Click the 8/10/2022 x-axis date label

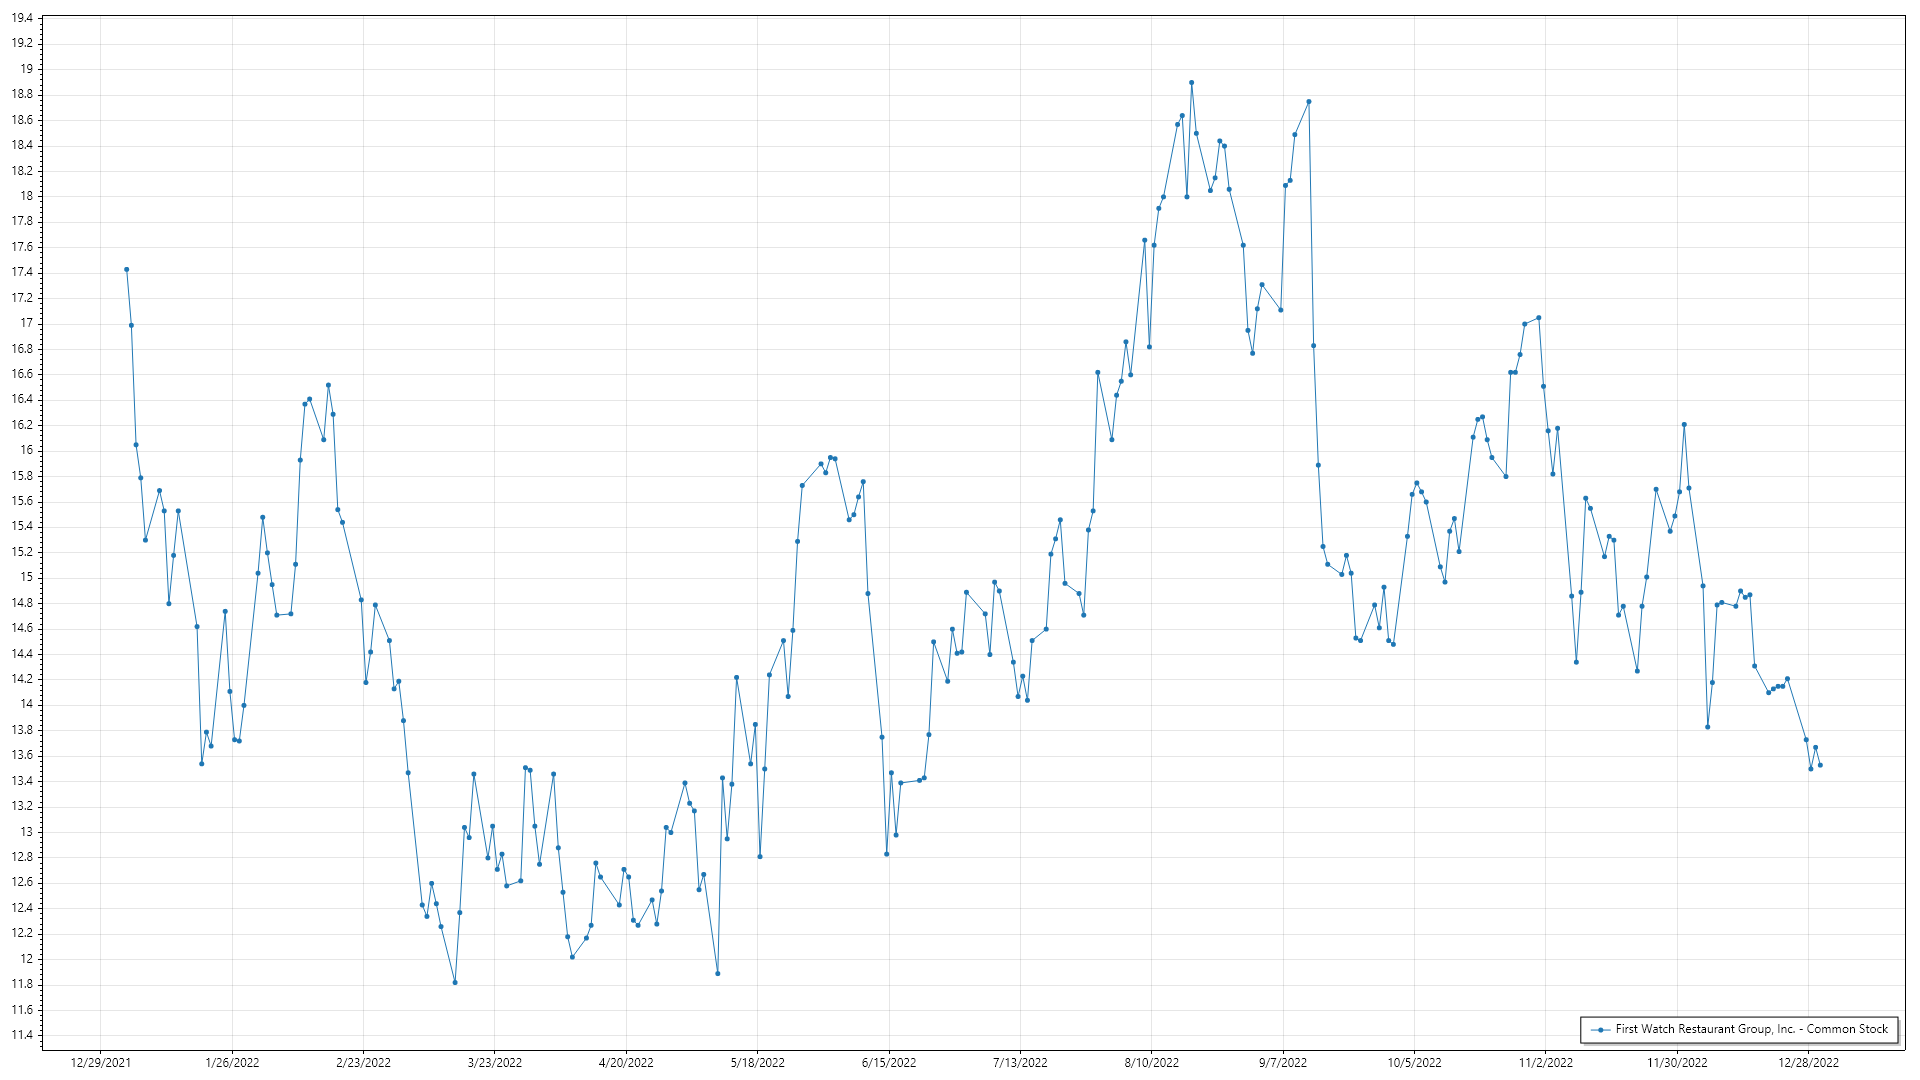point(1151,1062)
